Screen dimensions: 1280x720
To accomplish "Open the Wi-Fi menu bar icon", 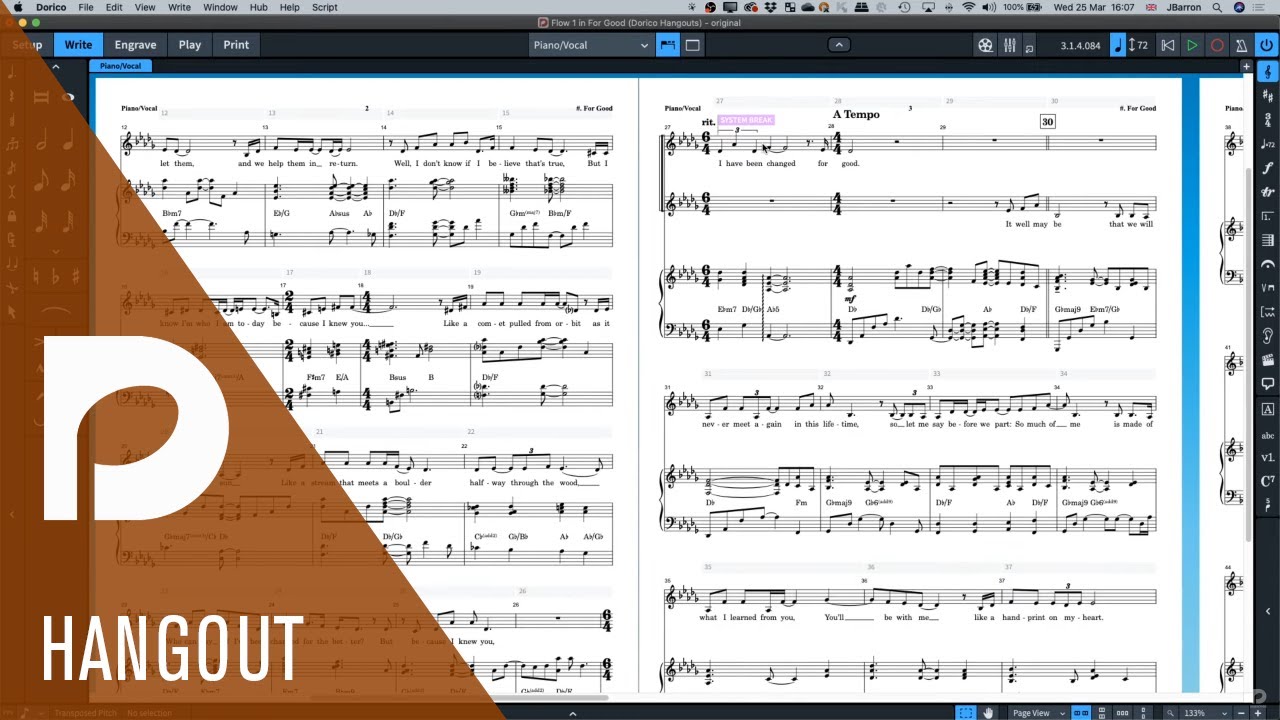I will click(x=968, y=7).
